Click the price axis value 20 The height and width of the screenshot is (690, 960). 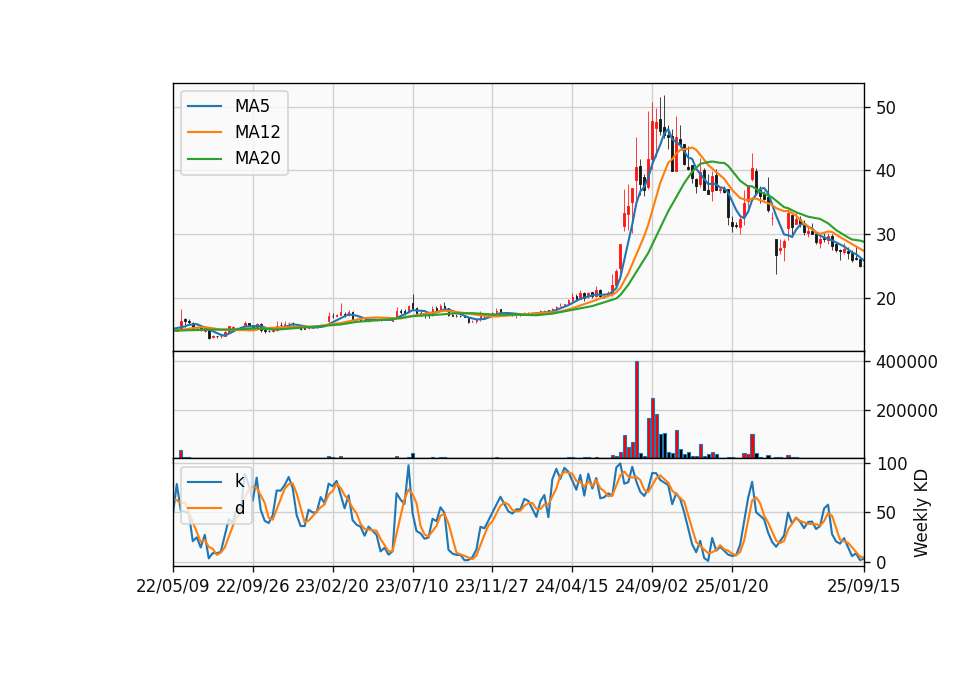tap(886, 299)
